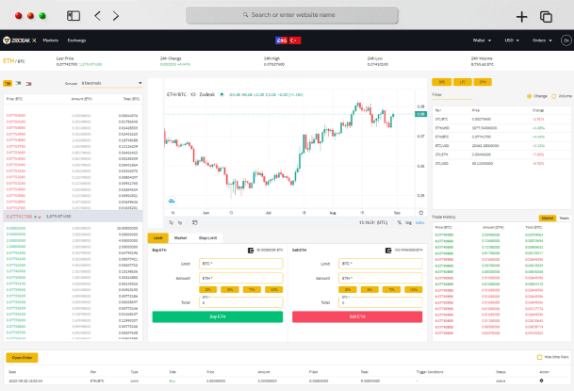Click the Buy ETH Total field

241,302
